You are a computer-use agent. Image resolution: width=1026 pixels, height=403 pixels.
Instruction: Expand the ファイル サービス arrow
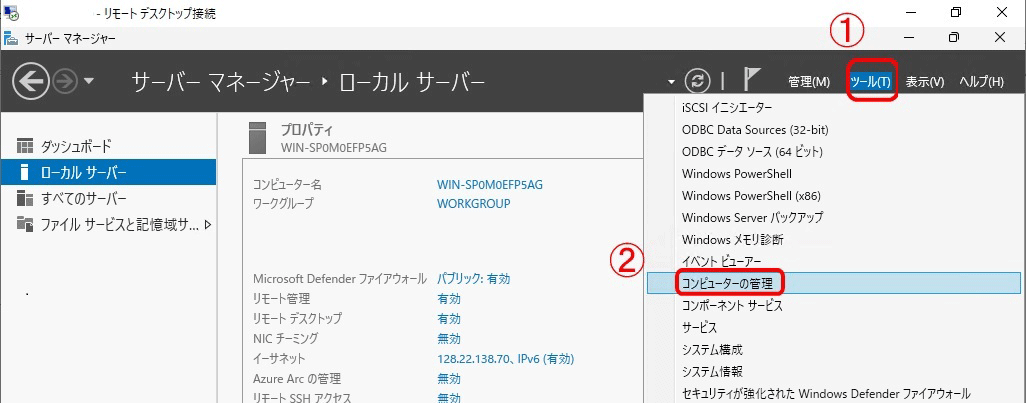(209, 225)
